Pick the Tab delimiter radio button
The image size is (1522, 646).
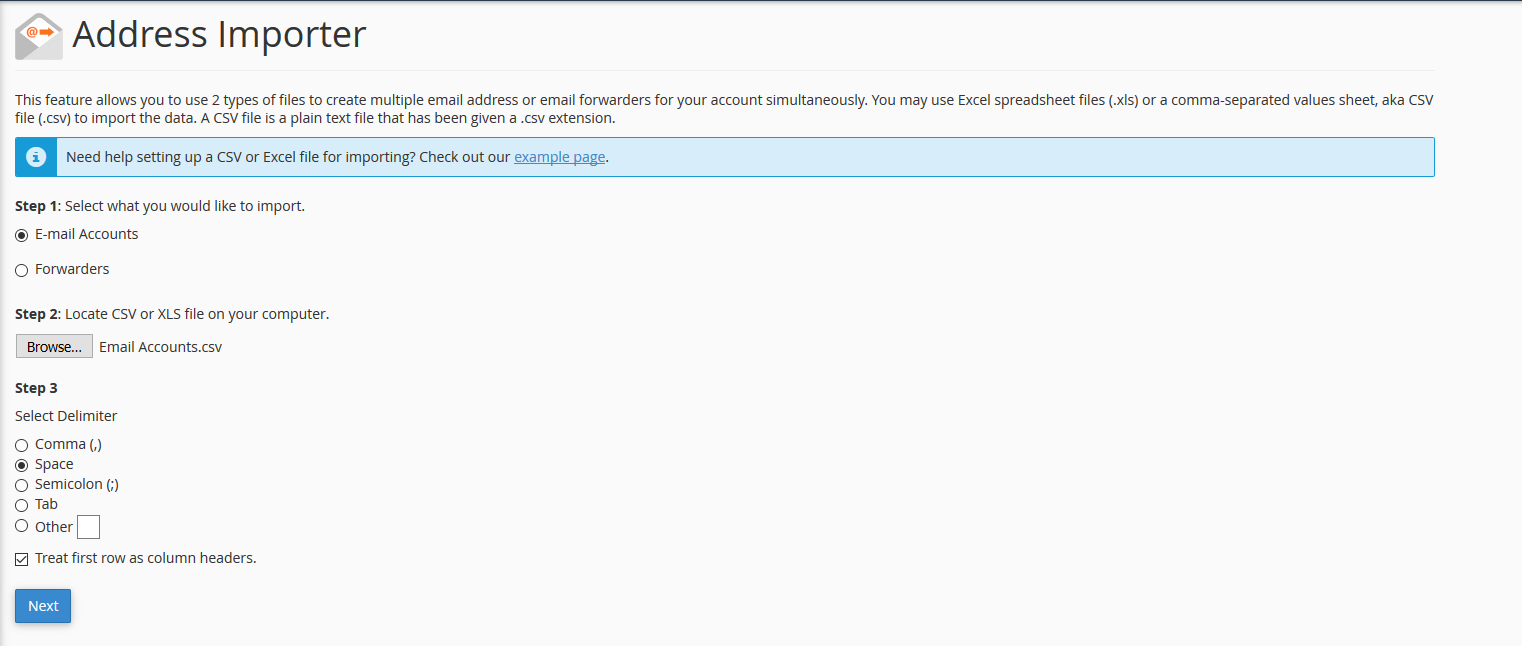point(22,505)
